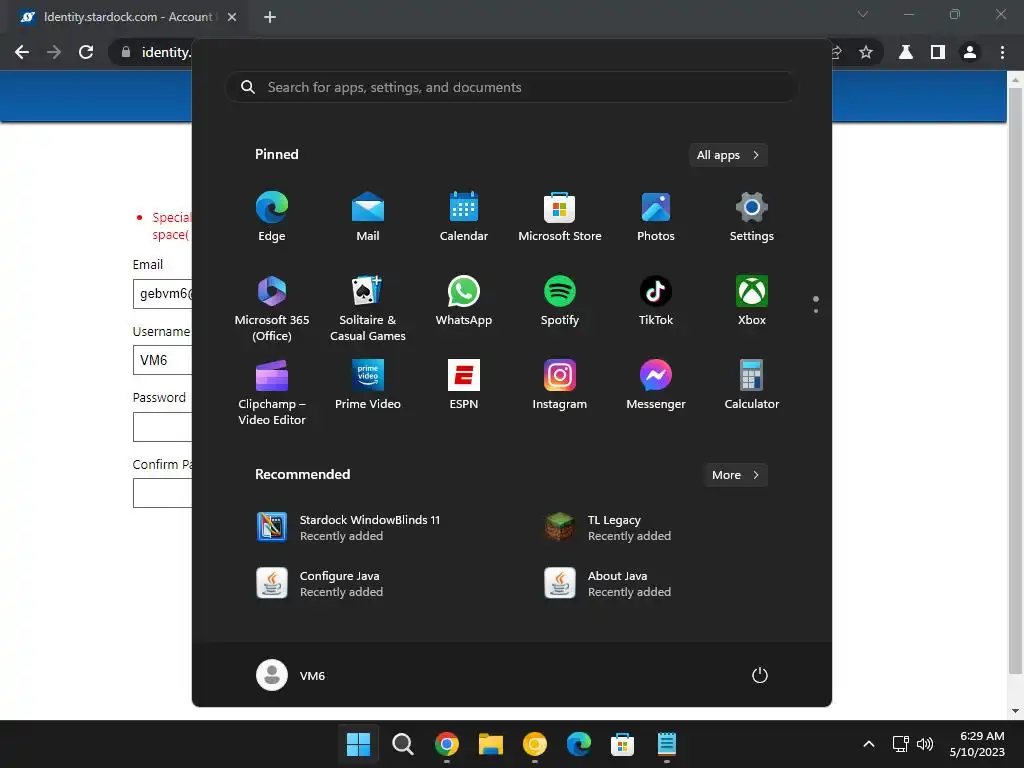Open taskbar Search
Image resolution: width=1024 pixels, height=768 pixels.
click(403, 744)
